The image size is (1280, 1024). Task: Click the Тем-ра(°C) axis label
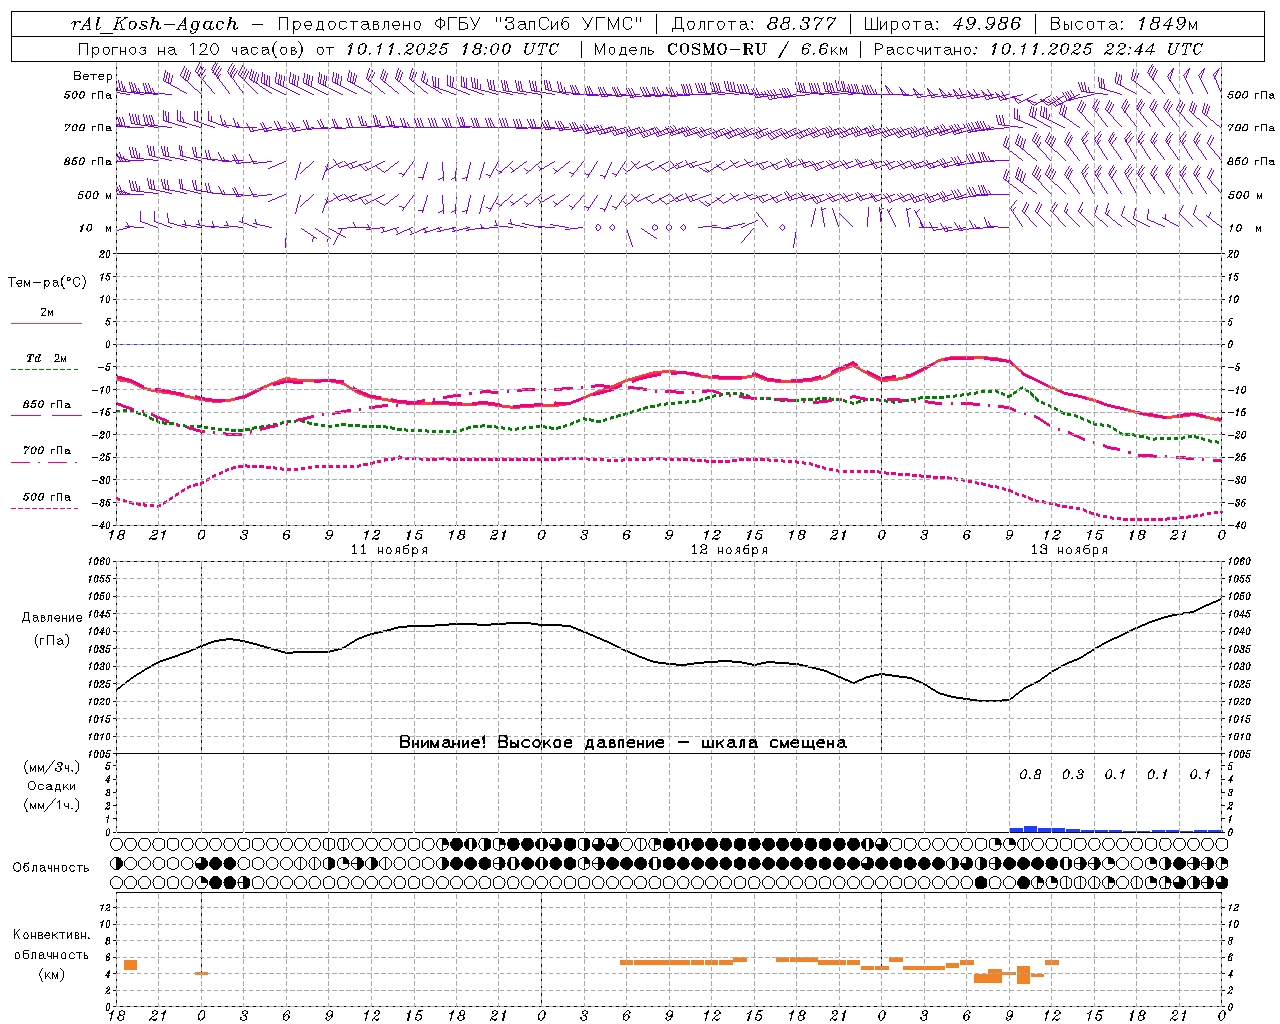[x=47, y=283]
